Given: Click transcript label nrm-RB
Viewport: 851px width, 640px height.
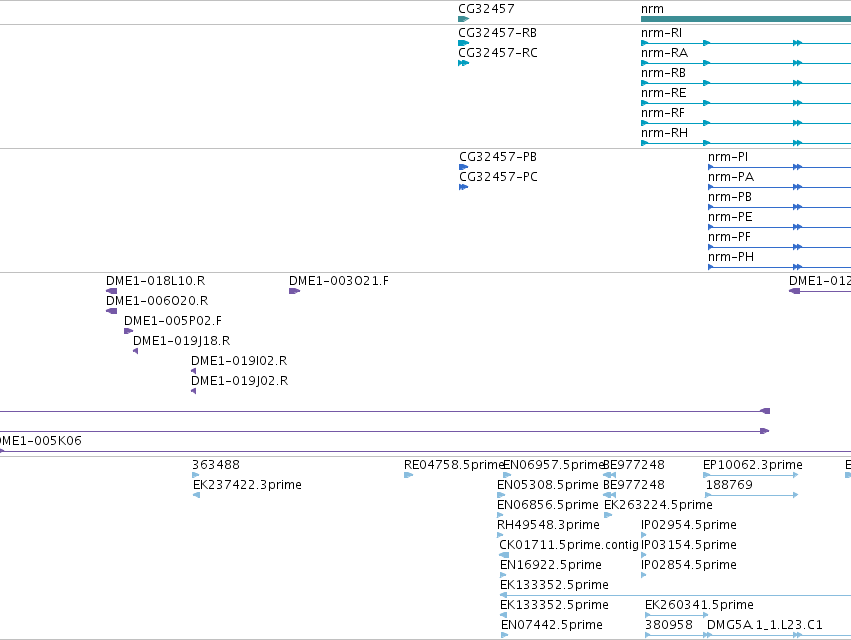Looking at the screenshot, I should tap(663, 73).
